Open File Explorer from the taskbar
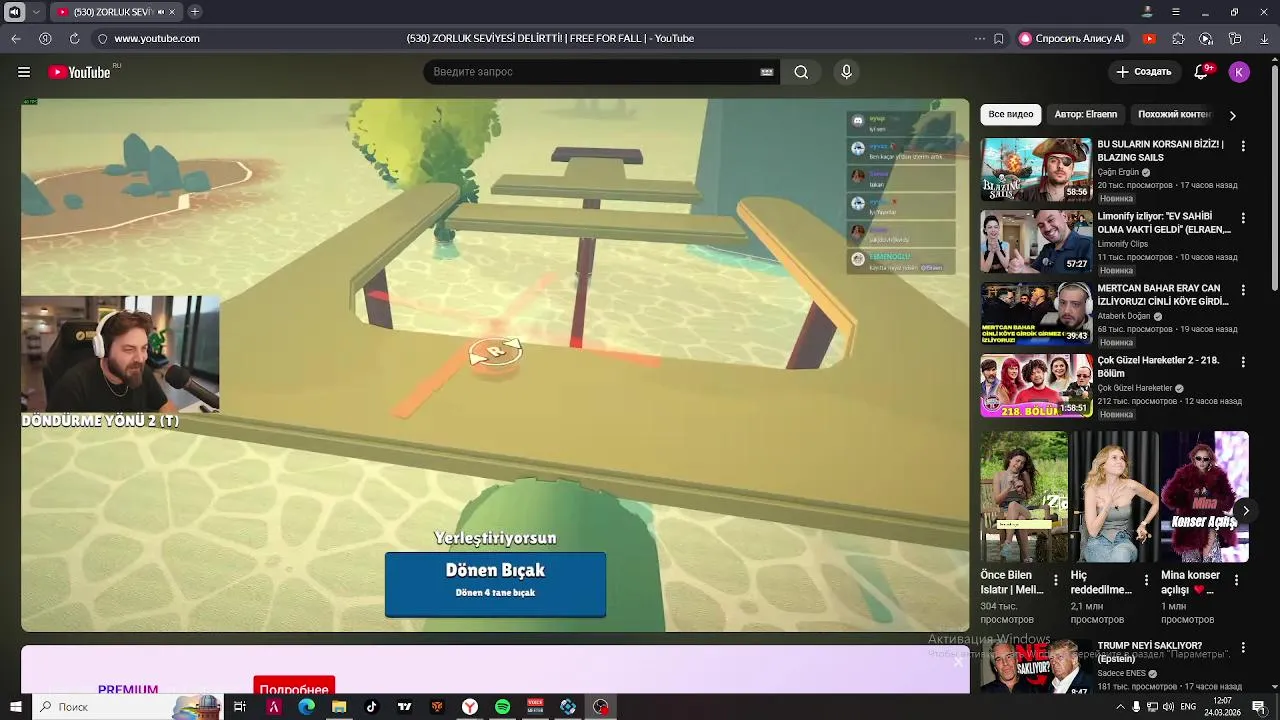 pyautogui.click(x=339, y=707)
